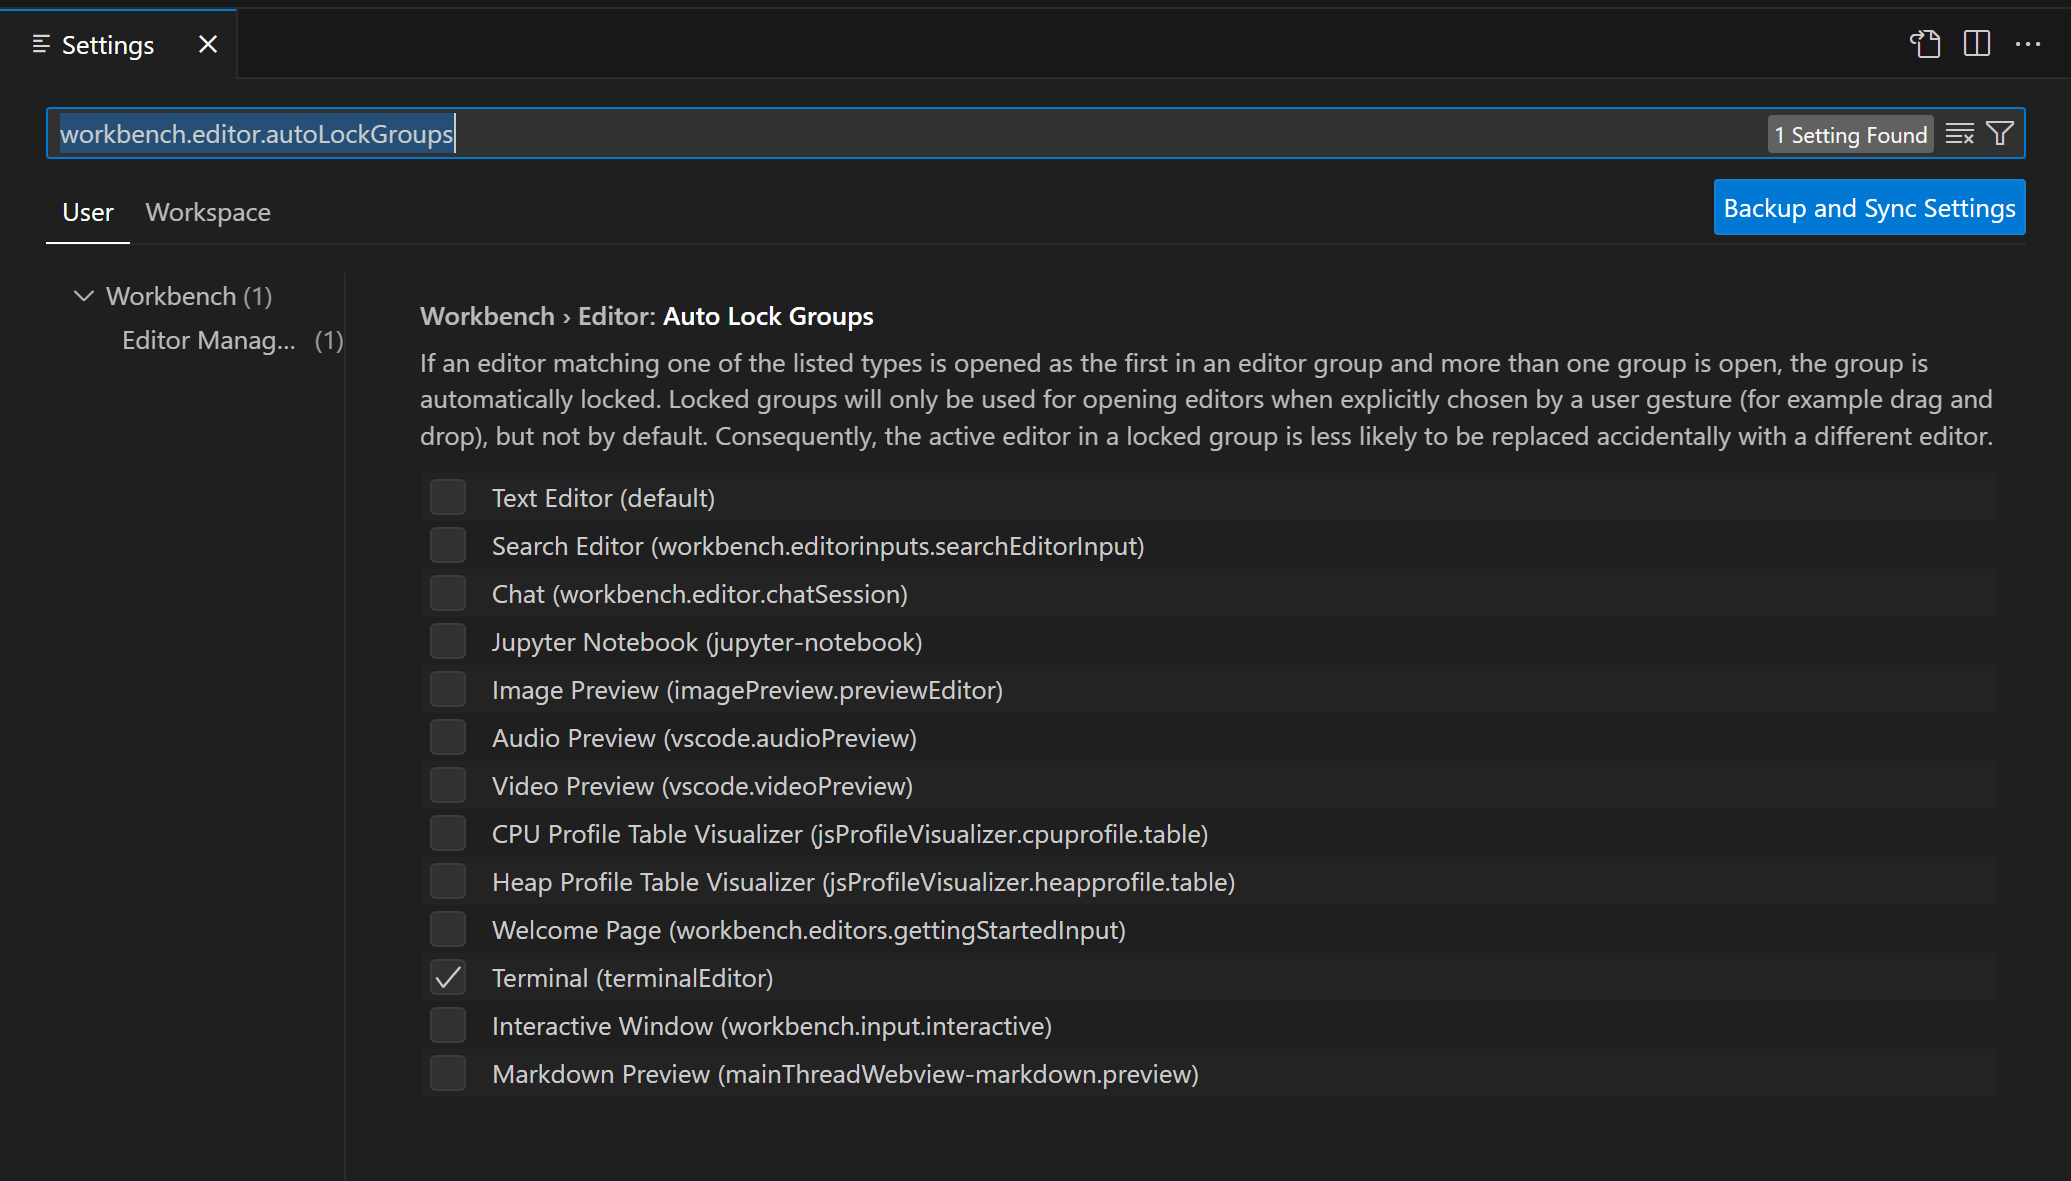The height and width of the screenshot is (1181, 2071).
Task: Click the more actions ellipsis icon
Action: 2028,44
